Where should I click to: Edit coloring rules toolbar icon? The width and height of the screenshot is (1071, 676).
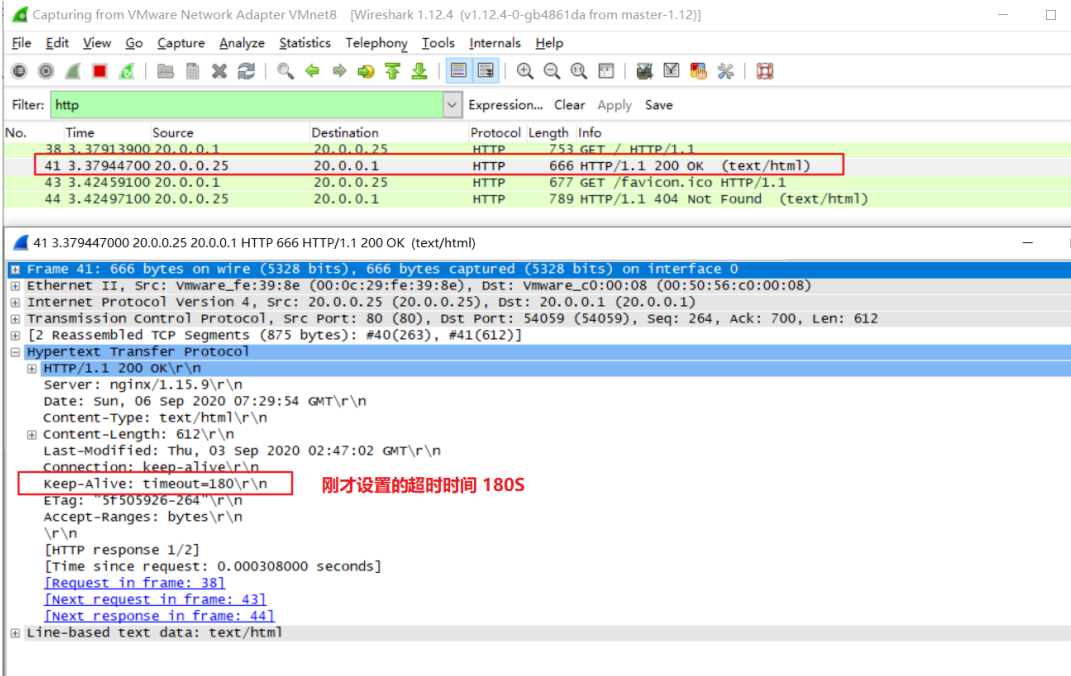click(x=698, y=71)
